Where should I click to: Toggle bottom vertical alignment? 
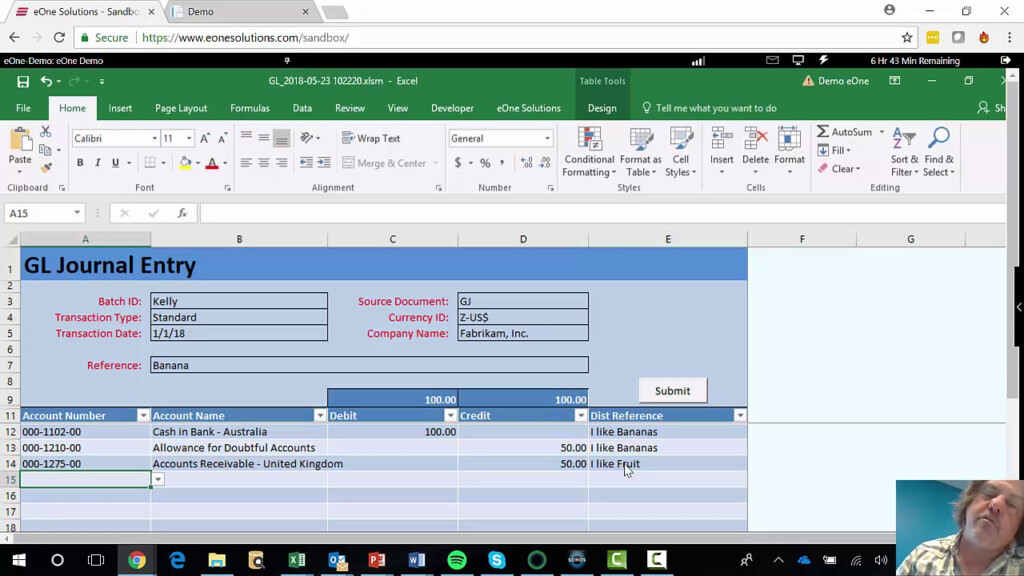point(281,138)
